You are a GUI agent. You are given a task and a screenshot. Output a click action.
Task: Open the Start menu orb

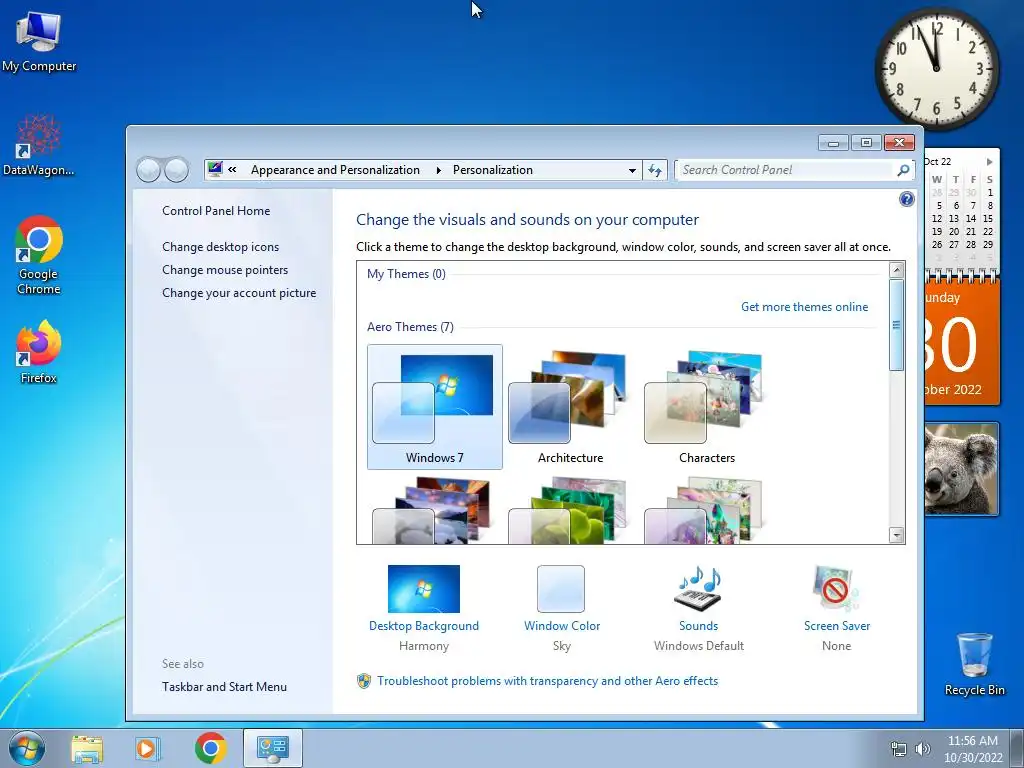pos(27,748)
